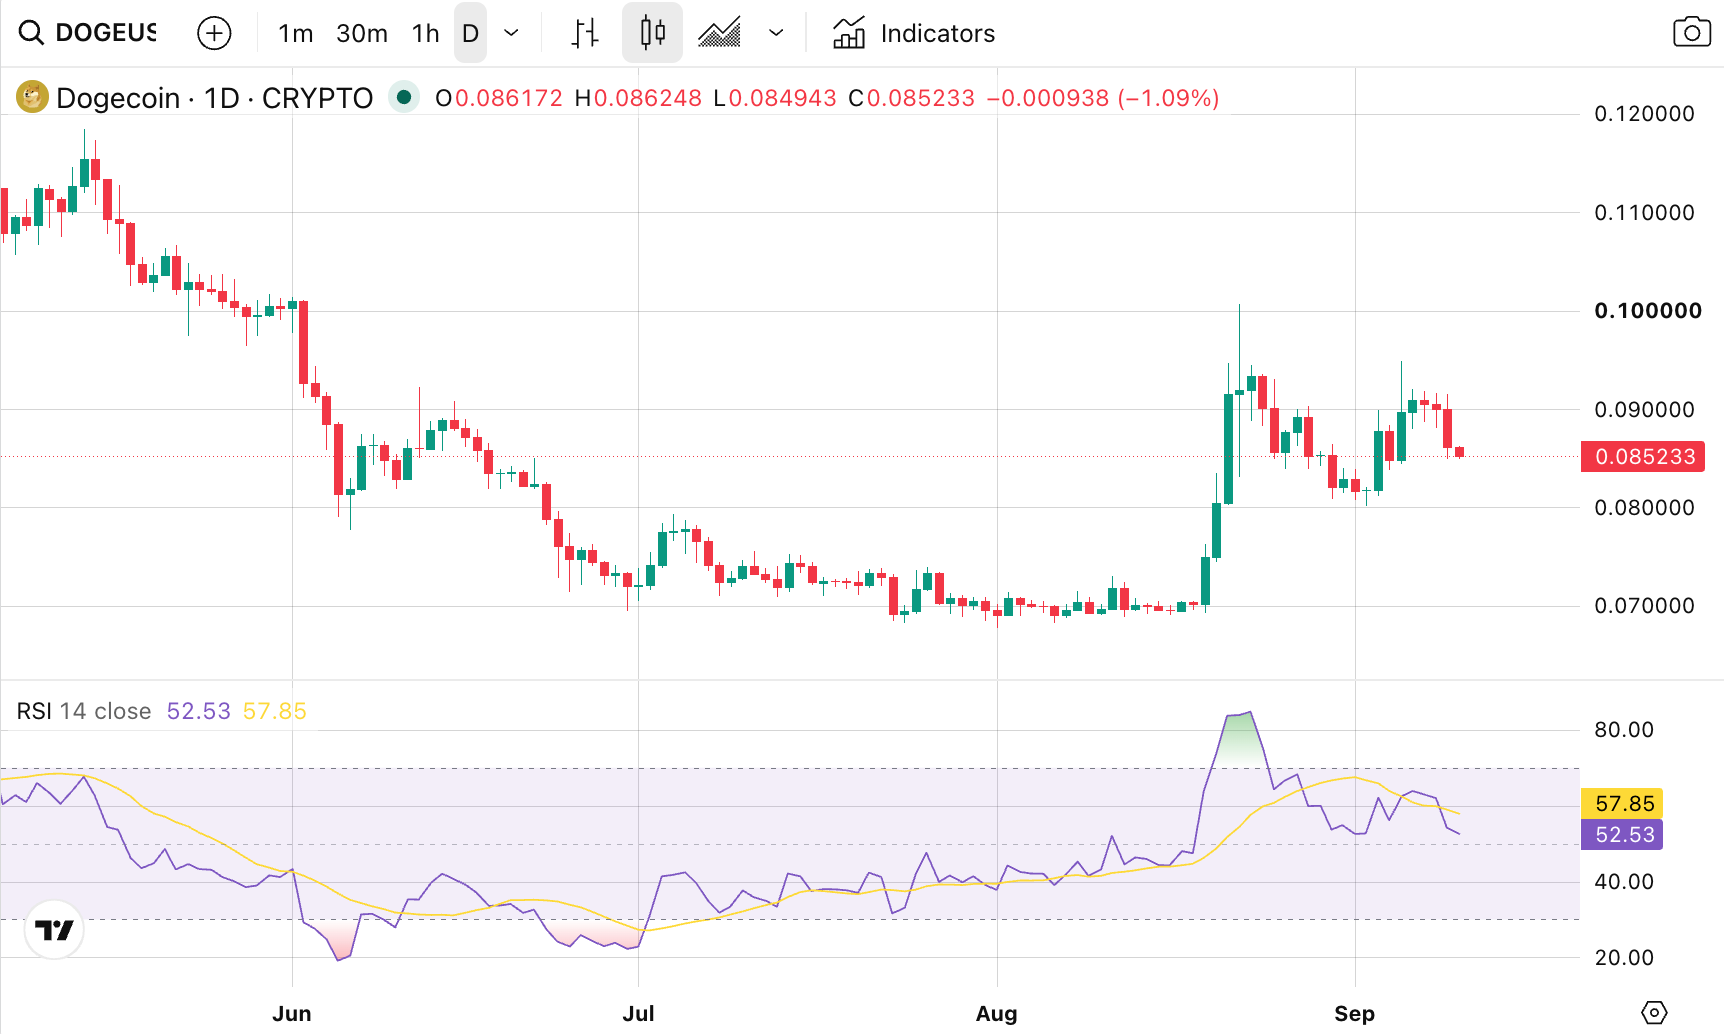Click the open value 0.086172
This screenshot has width=1724, height=1034.
[x=508, y=98]
